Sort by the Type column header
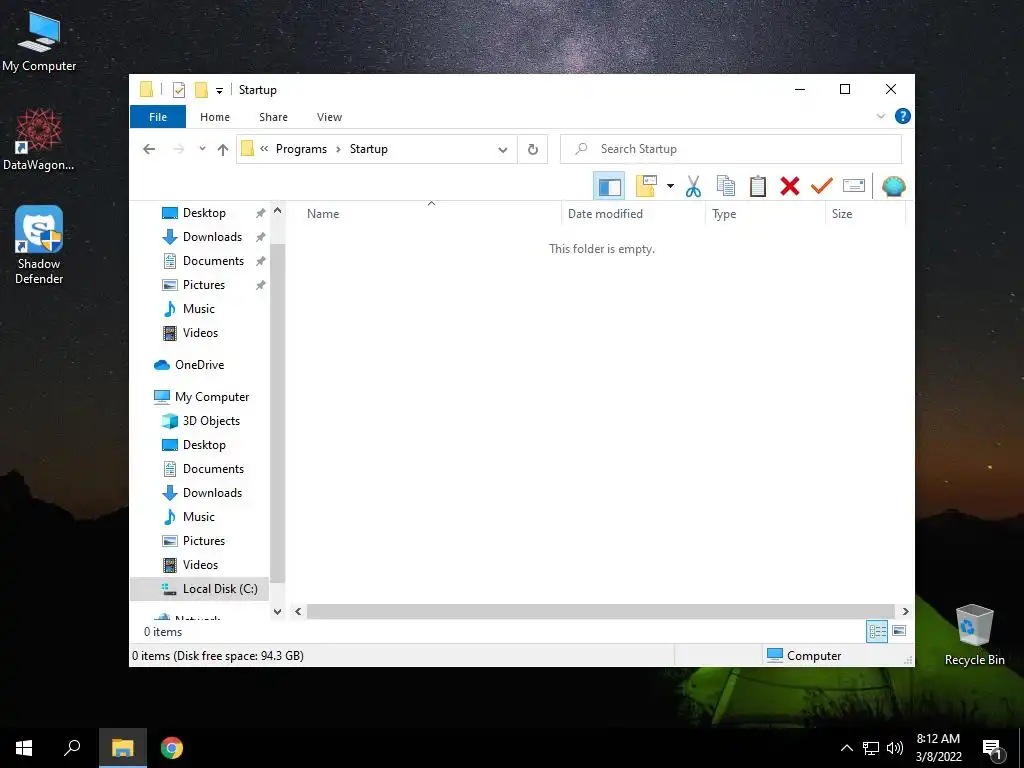 tap(765, 214)
